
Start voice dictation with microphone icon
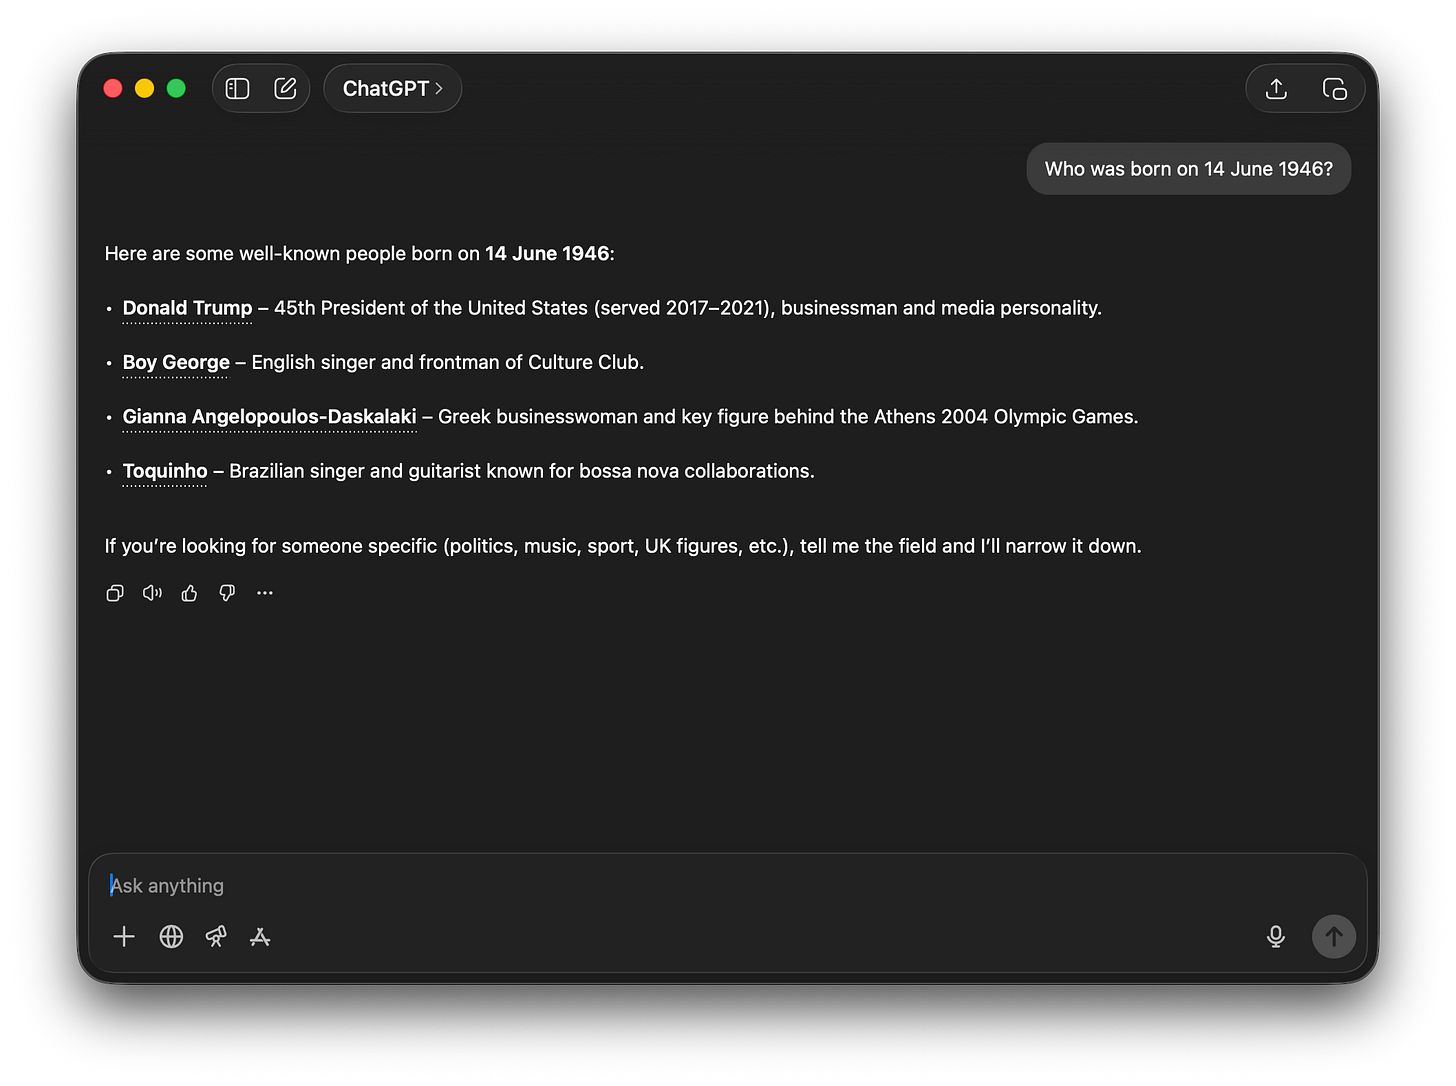pyautogui.click(x=1275, y=937)
